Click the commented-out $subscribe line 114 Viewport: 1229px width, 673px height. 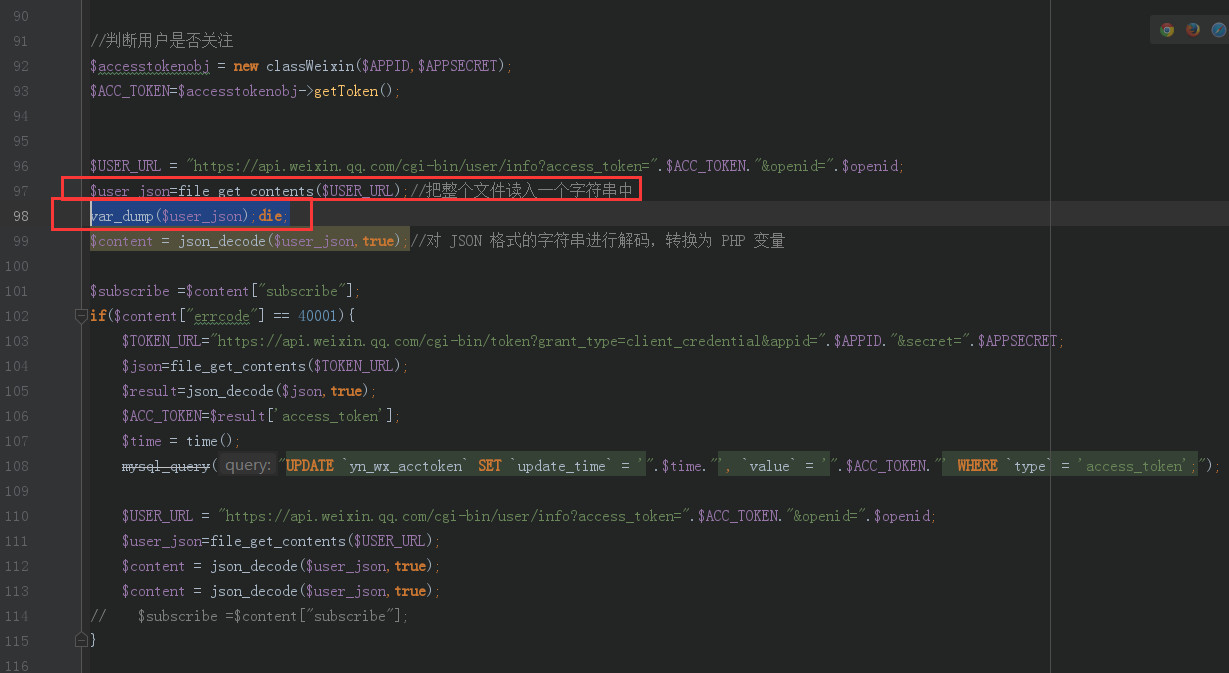click(249, 616)
